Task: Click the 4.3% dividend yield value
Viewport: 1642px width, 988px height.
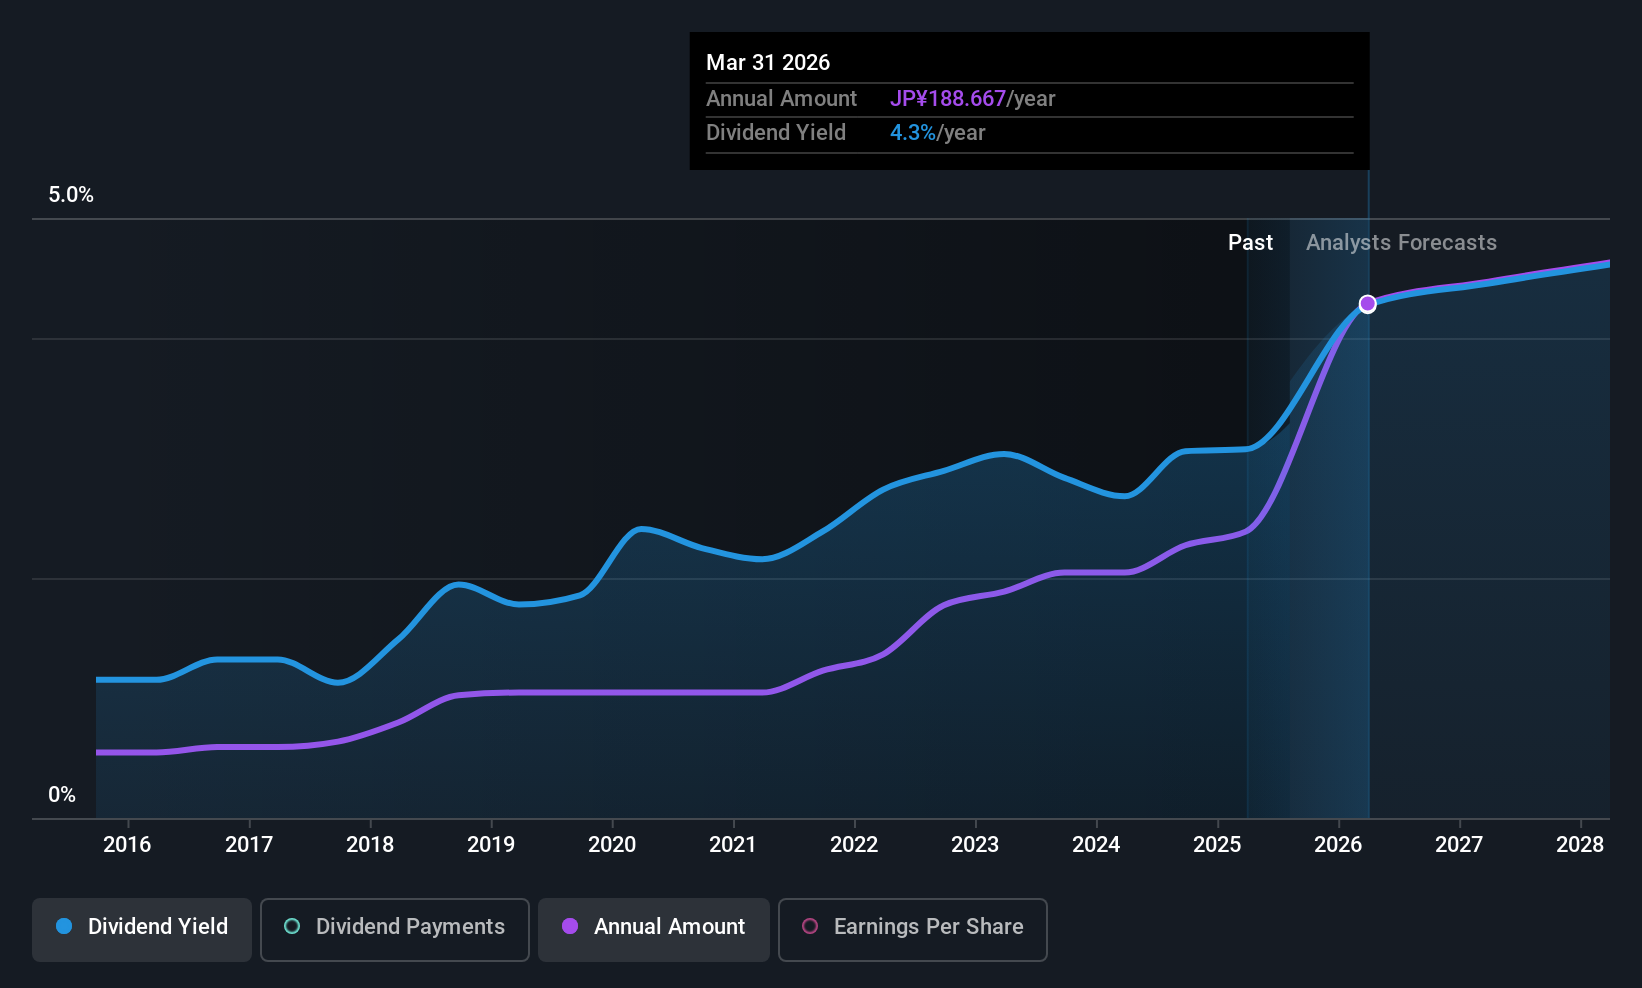Action: (x=912, y=133)
